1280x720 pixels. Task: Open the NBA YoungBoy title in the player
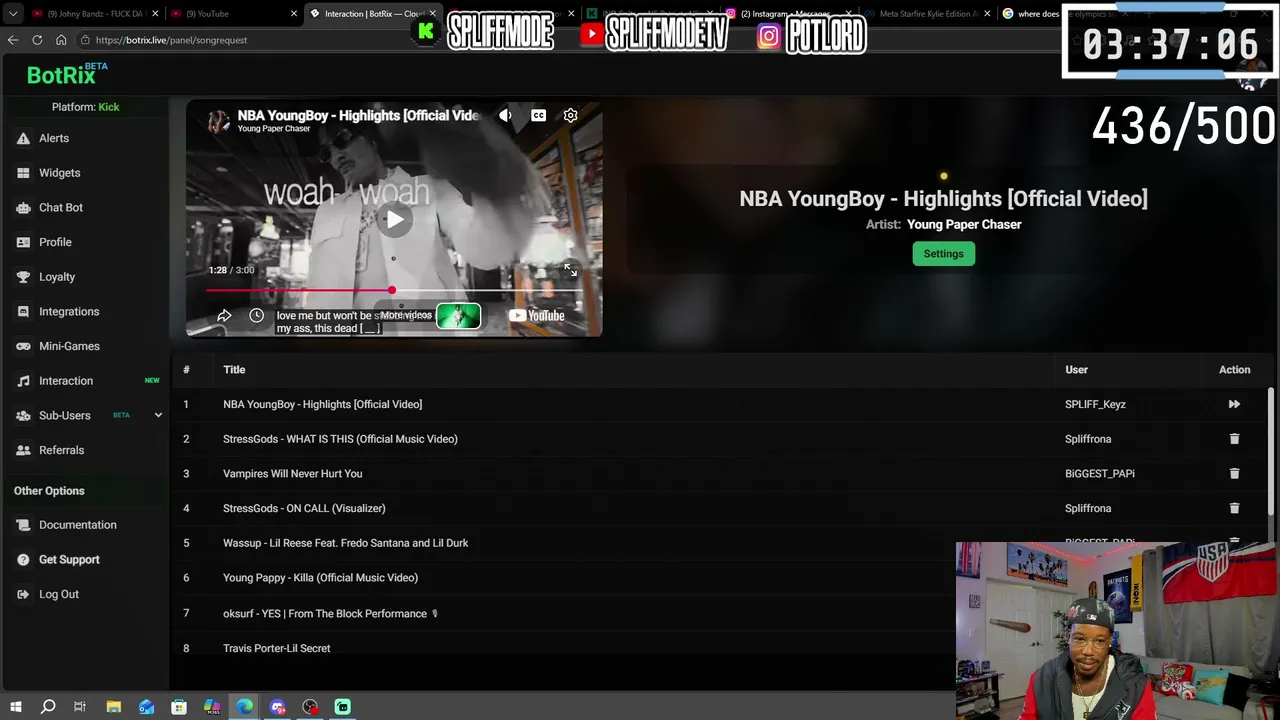pos(358,115)
